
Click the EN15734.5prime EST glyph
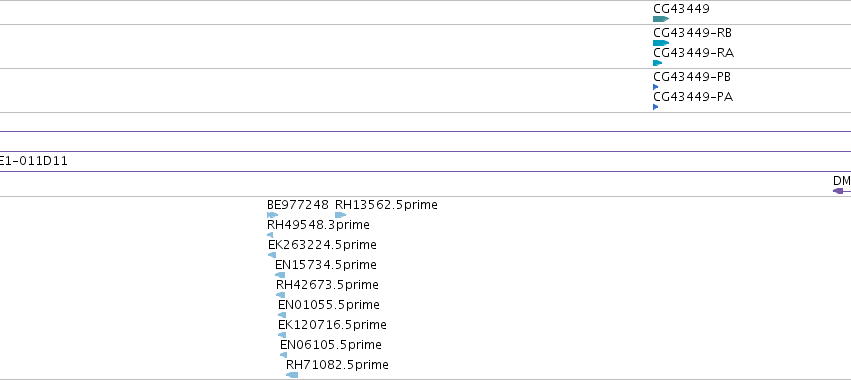(x=280, y=275)
